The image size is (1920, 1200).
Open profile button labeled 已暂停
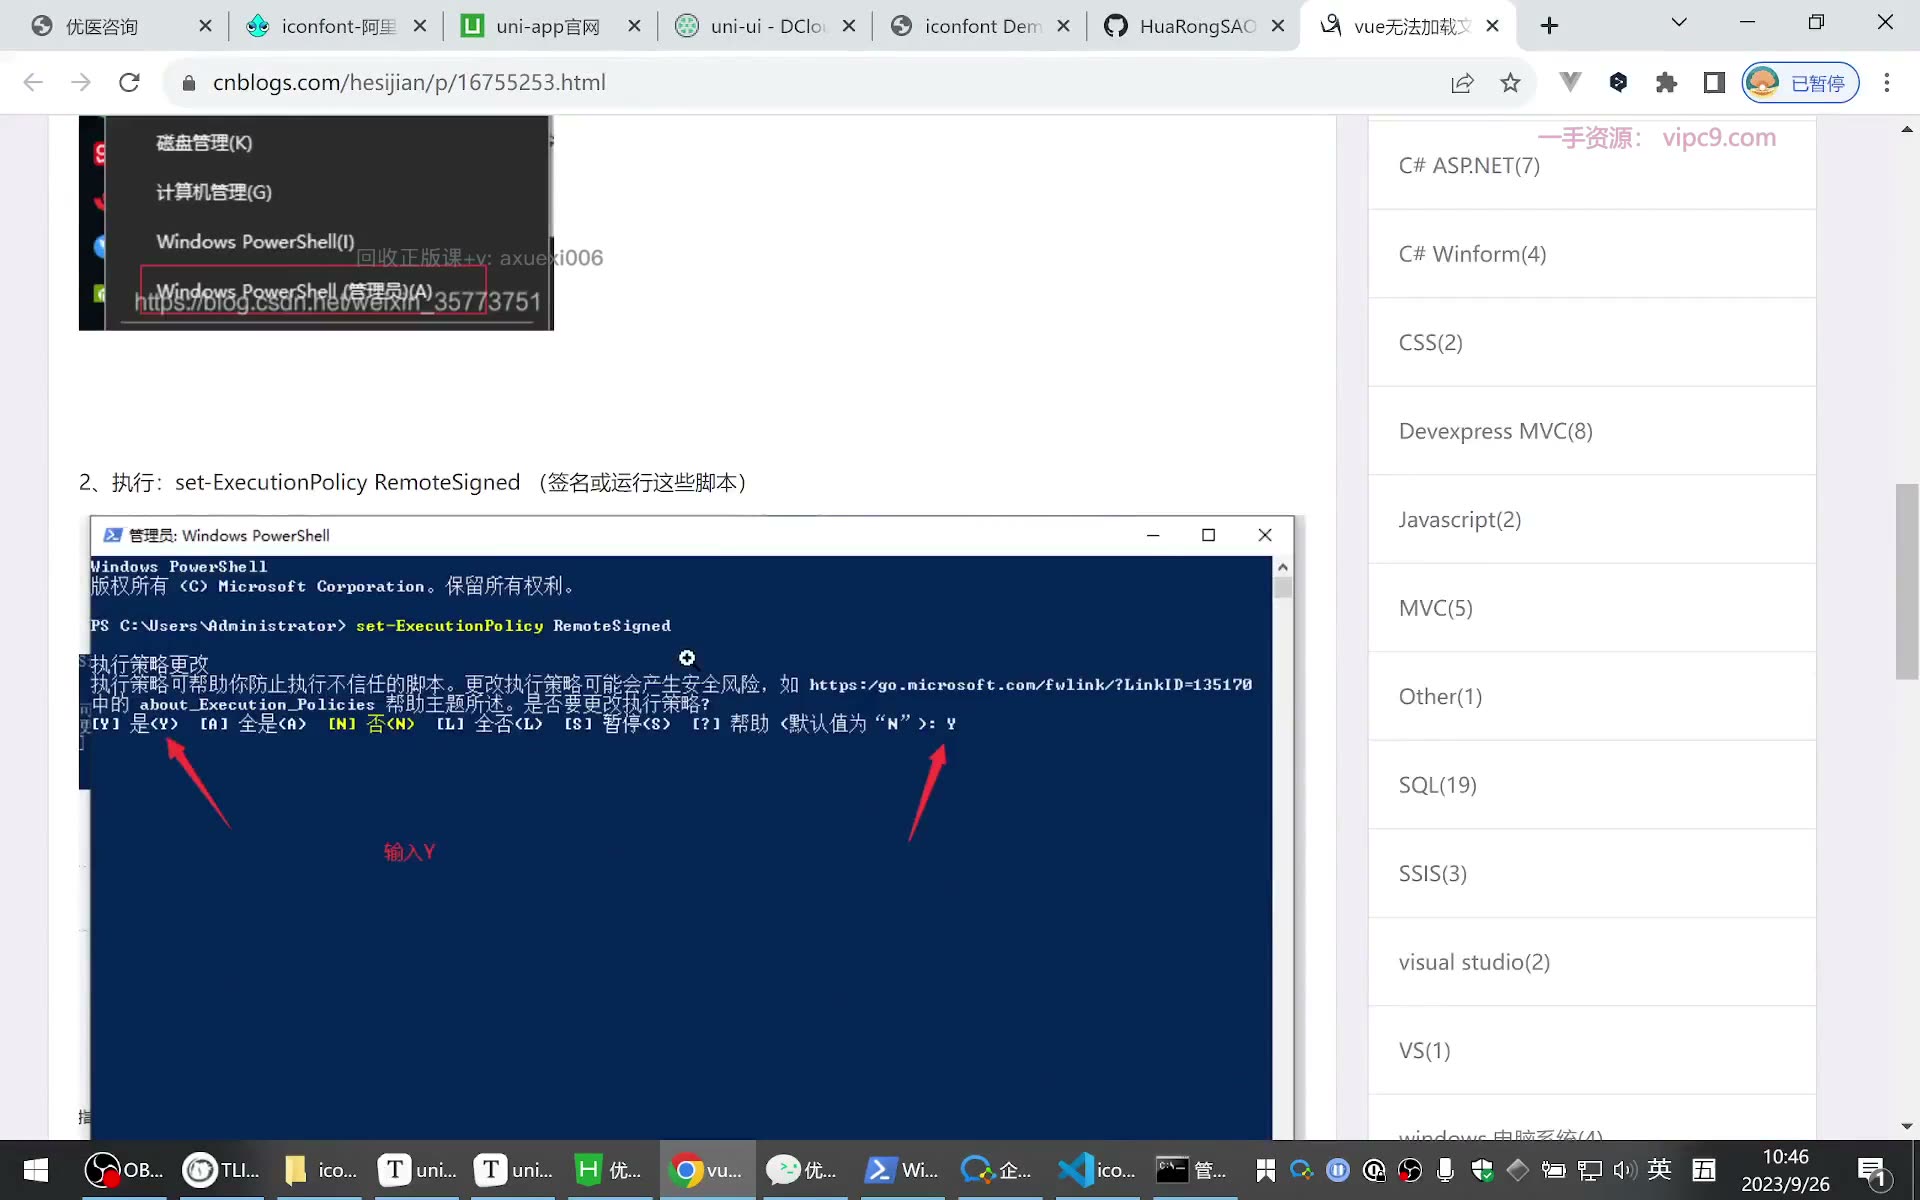click(1800, 82)
